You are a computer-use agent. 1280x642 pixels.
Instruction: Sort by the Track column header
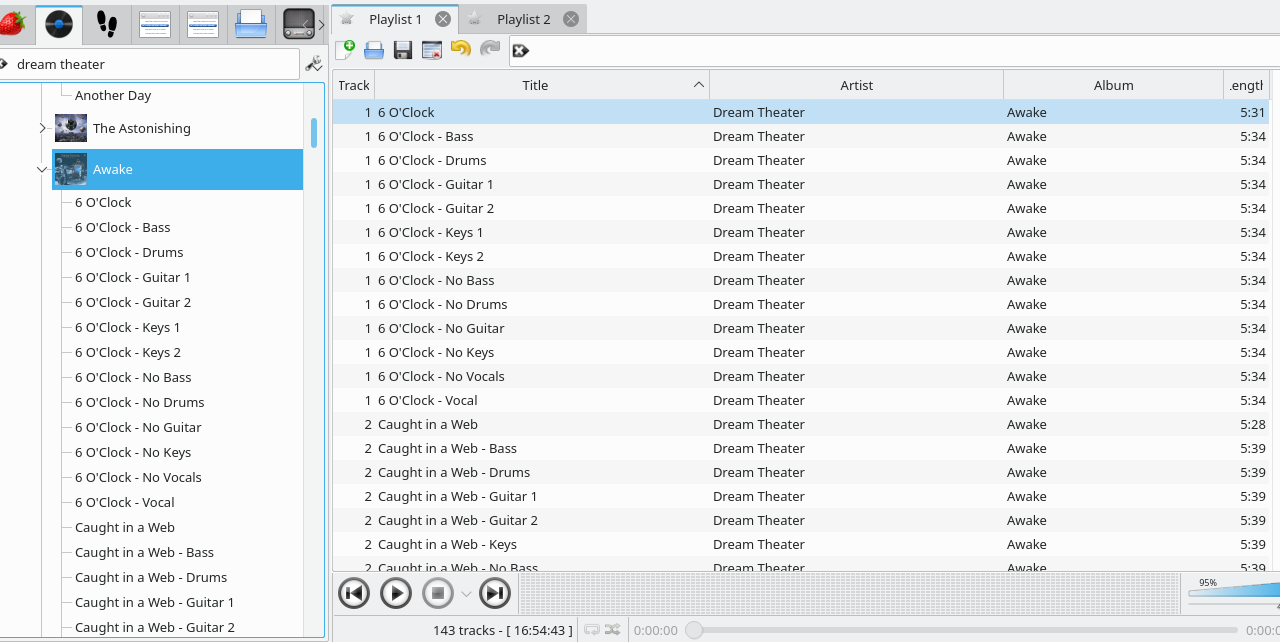click(354, 85)
